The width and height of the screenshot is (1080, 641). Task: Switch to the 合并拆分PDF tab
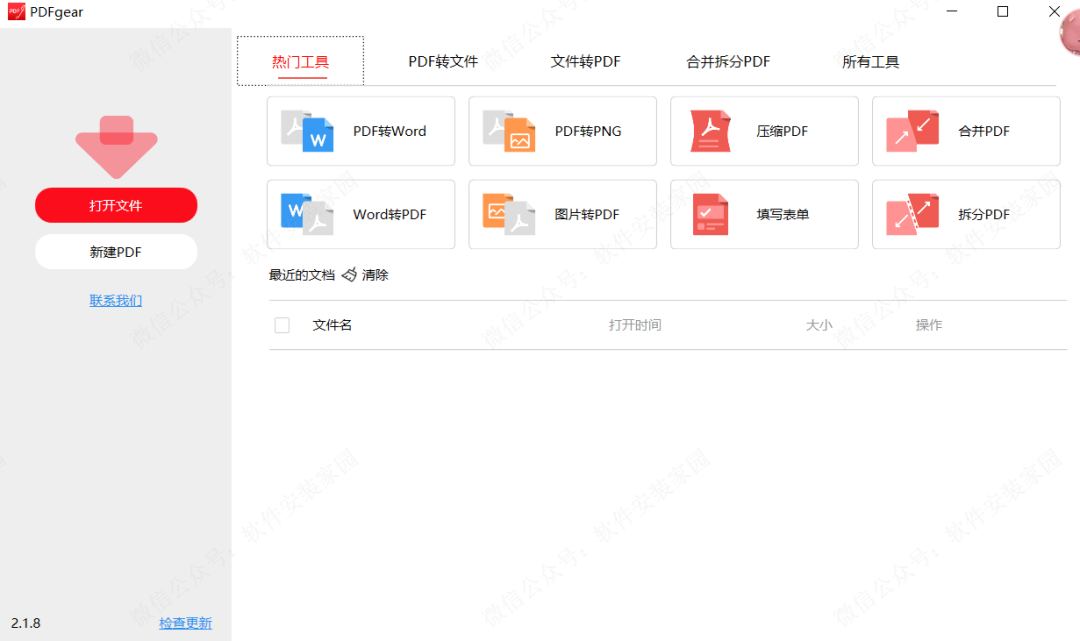tap(728, 61)
